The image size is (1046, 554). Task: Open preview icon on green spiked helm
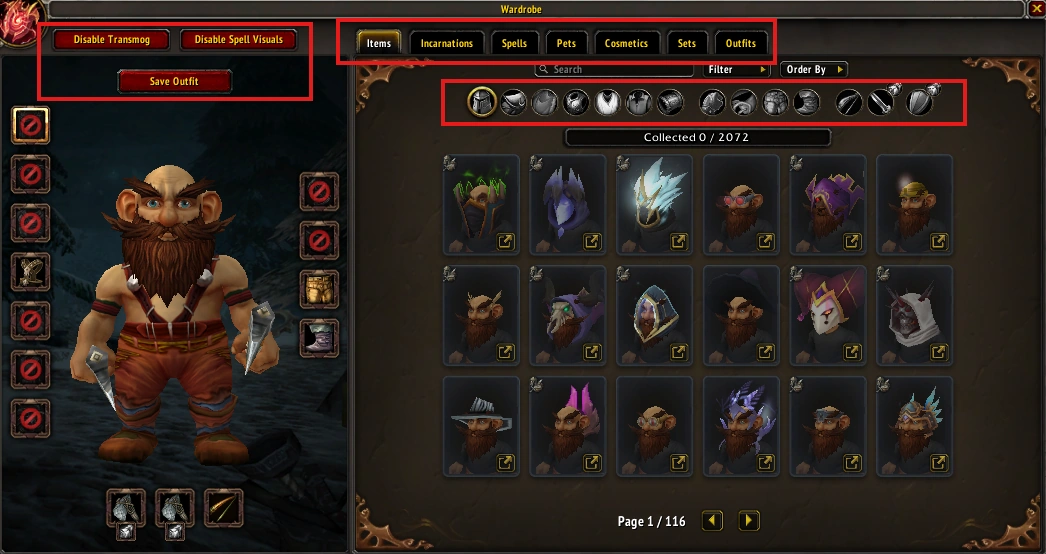(506, 242)
